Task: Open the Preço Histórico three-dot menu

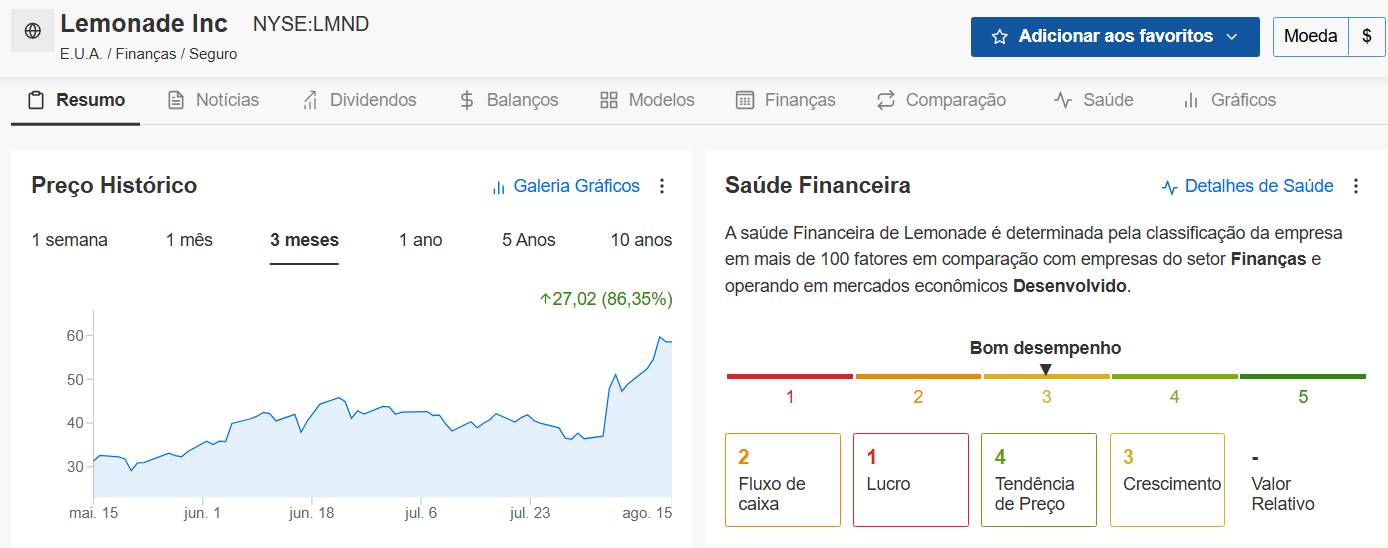Action: [x=661, y=186]
